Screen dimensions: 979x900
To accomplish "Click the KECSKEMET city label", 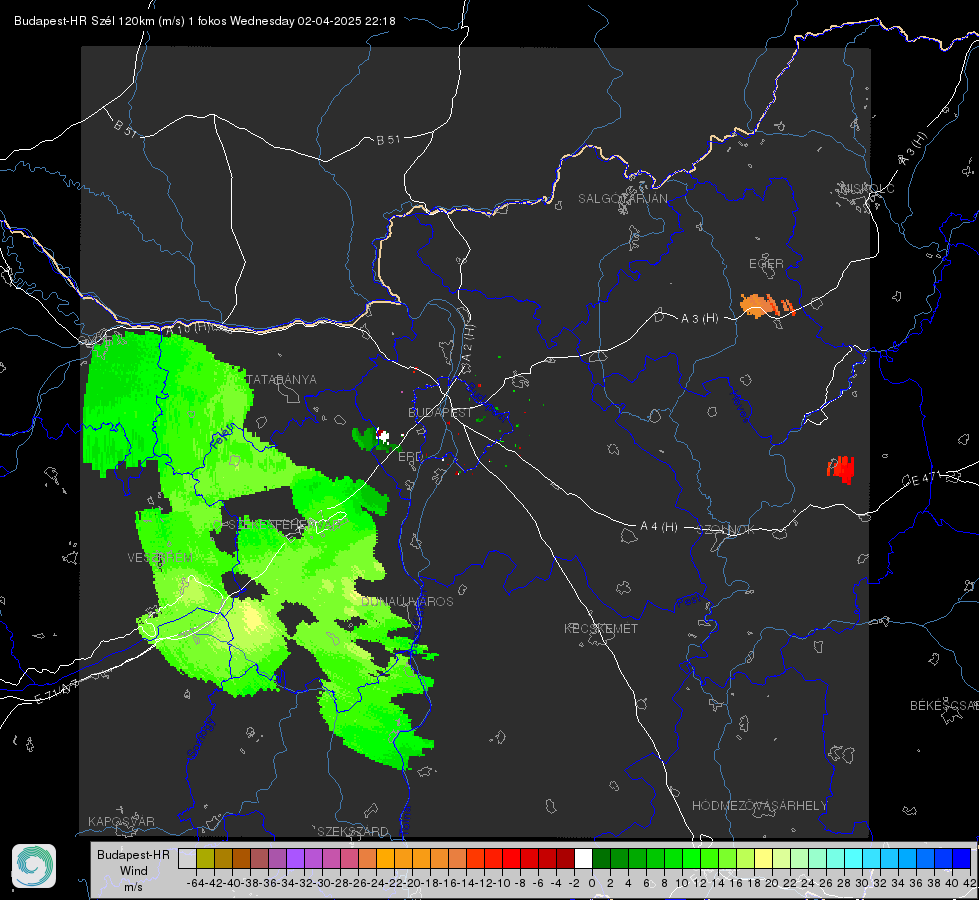I will point(601,628).
